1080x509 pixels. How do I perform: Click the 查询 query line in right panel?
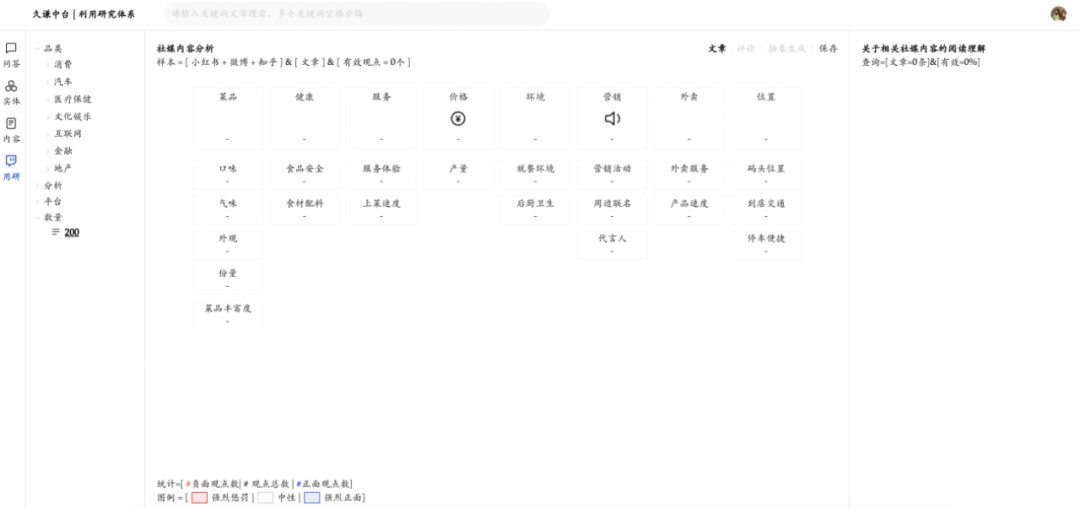click(x=921, y=62)
